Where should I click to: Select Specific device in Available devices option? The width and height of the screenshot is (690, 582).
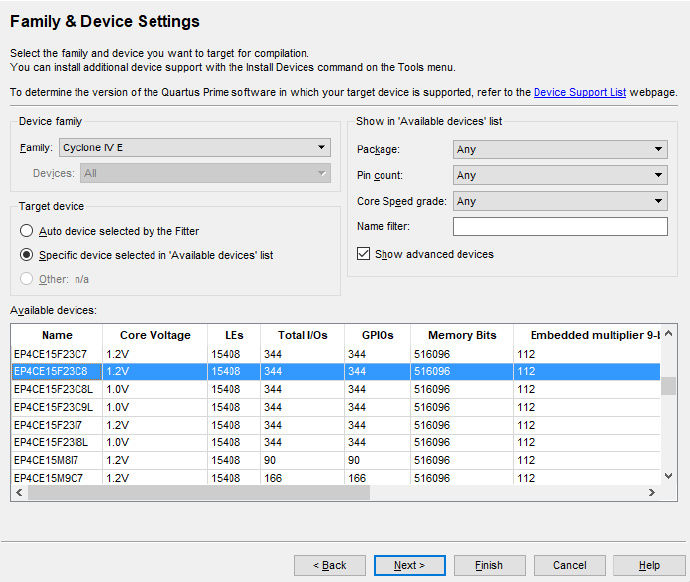(28, 255)
